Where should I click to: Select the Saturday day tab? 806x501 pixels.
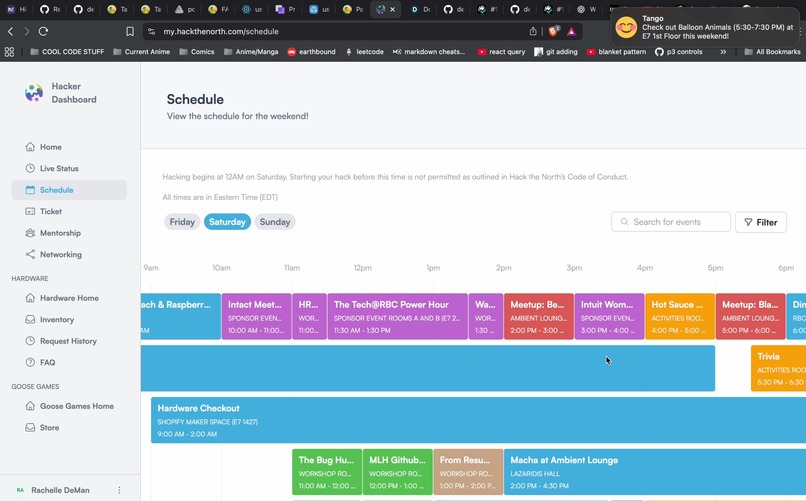[x=227, y=222]
